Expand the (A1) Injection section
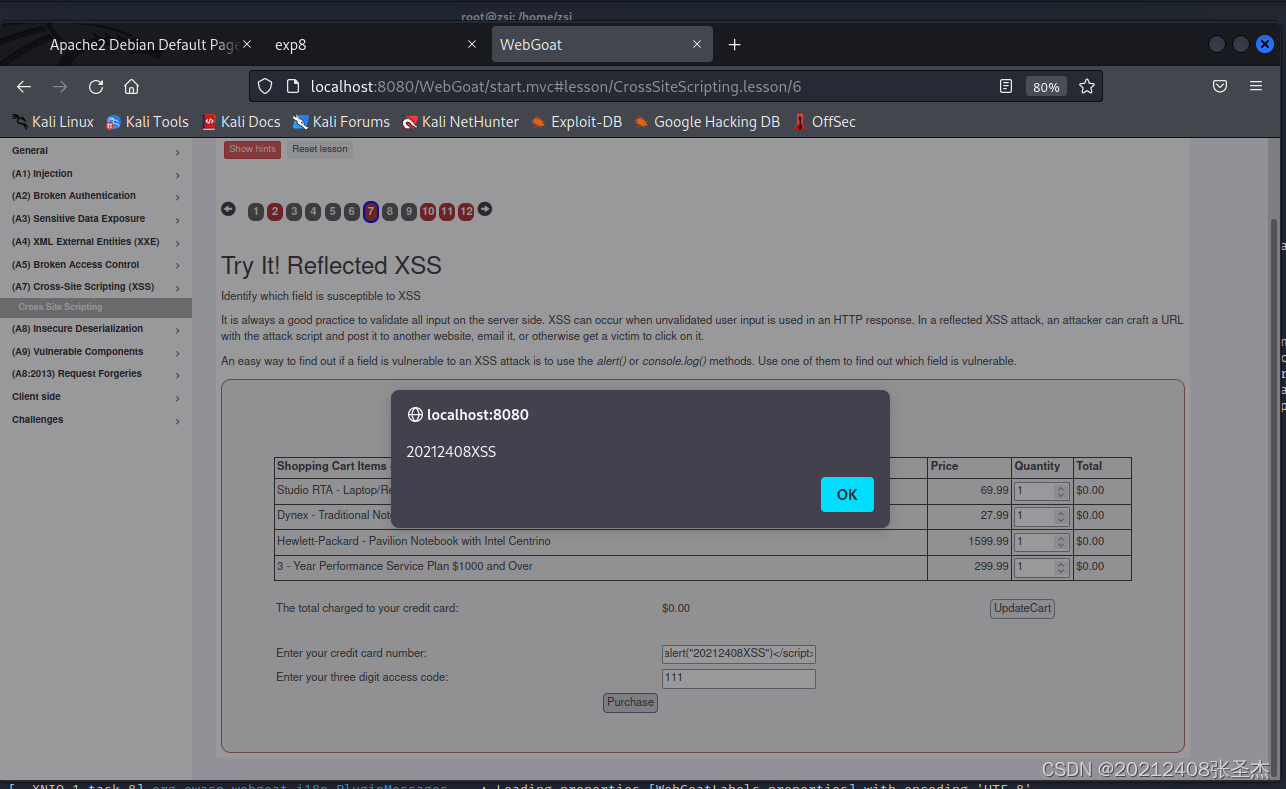 coord(96,174)
